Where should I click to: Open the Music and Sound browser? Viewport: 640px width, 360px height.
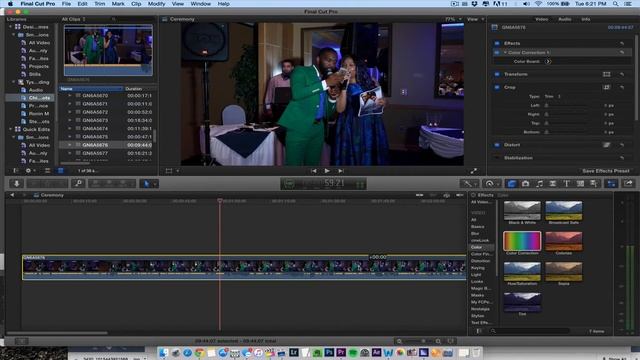click(540, 184)
